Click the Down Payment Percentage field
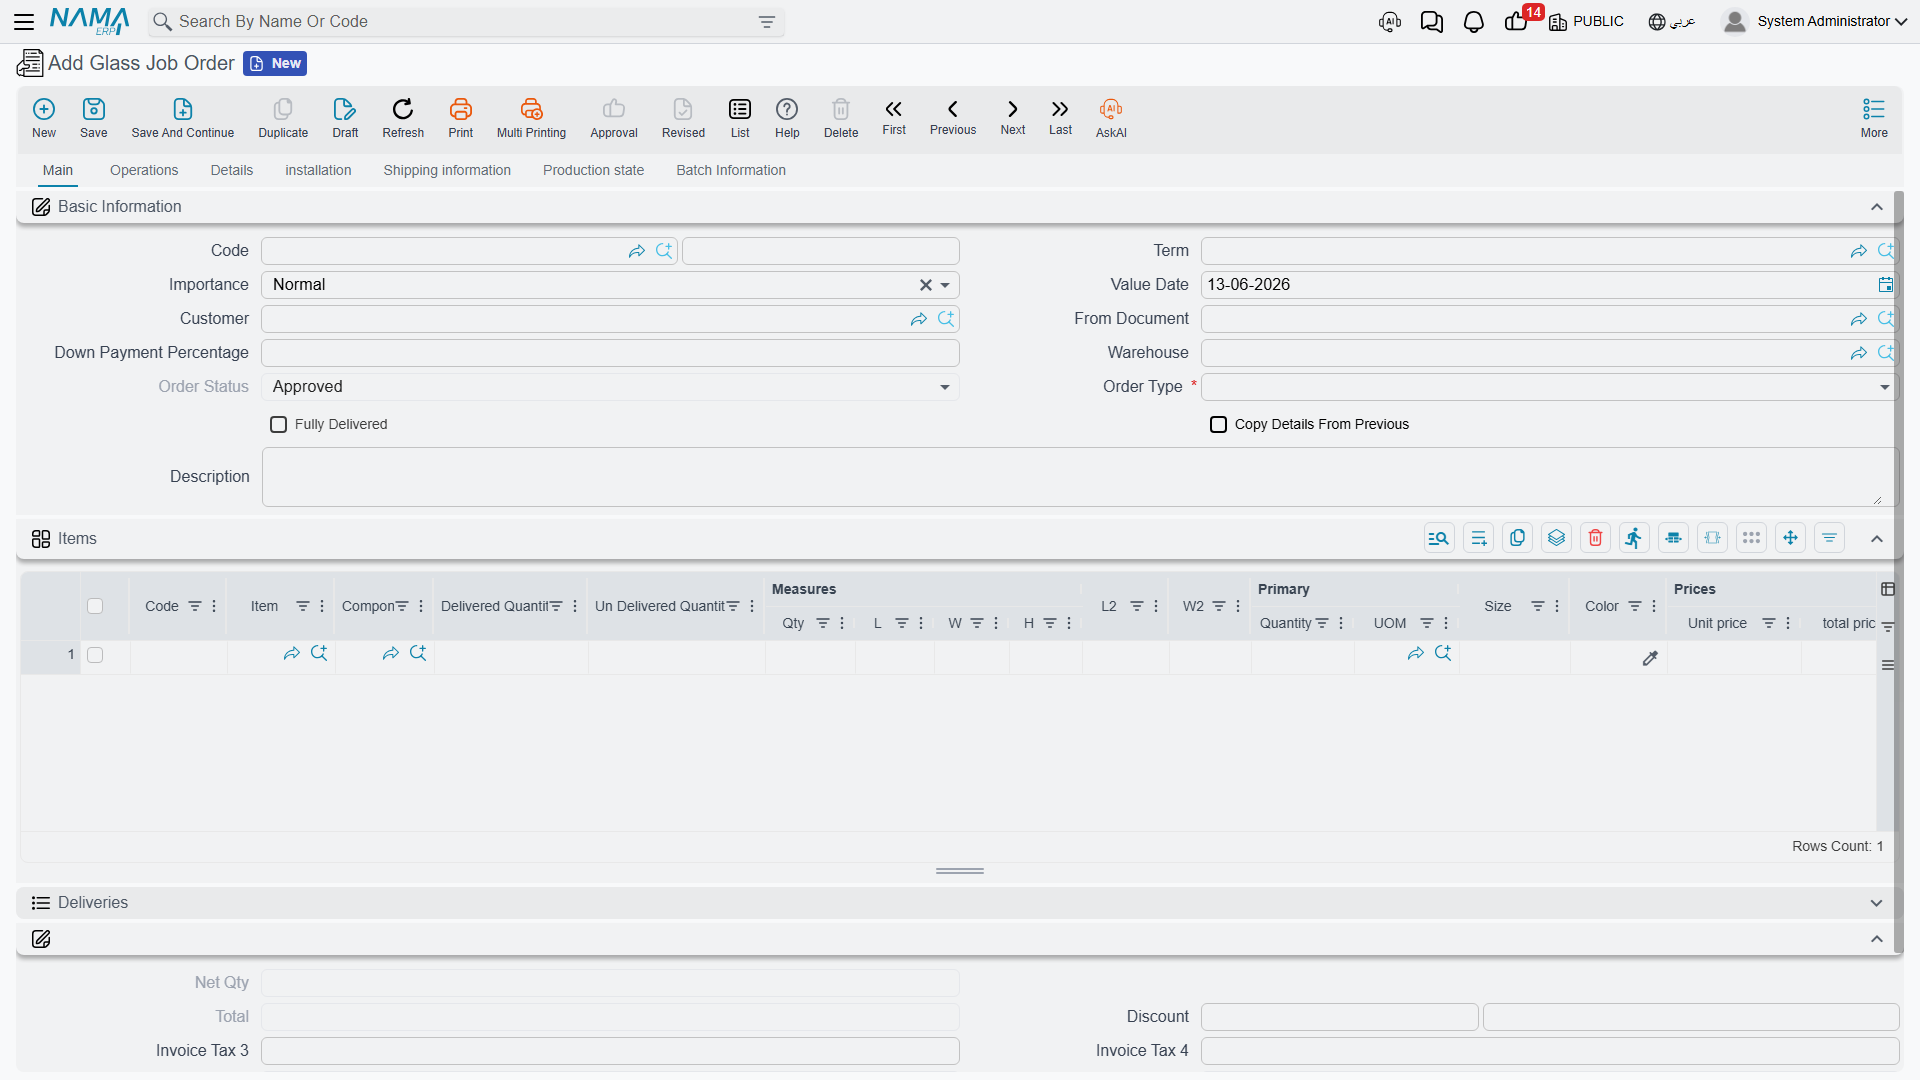 point(610,353)
